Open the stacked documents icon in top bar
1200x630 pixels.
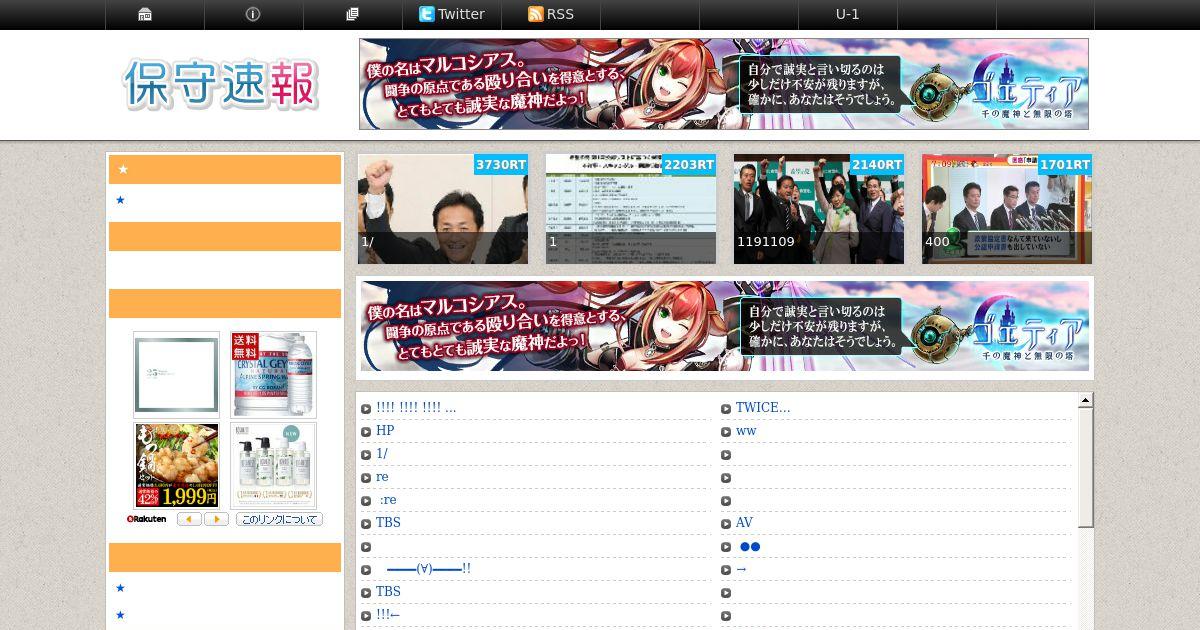pyautogui.click(x=352, y=14)
